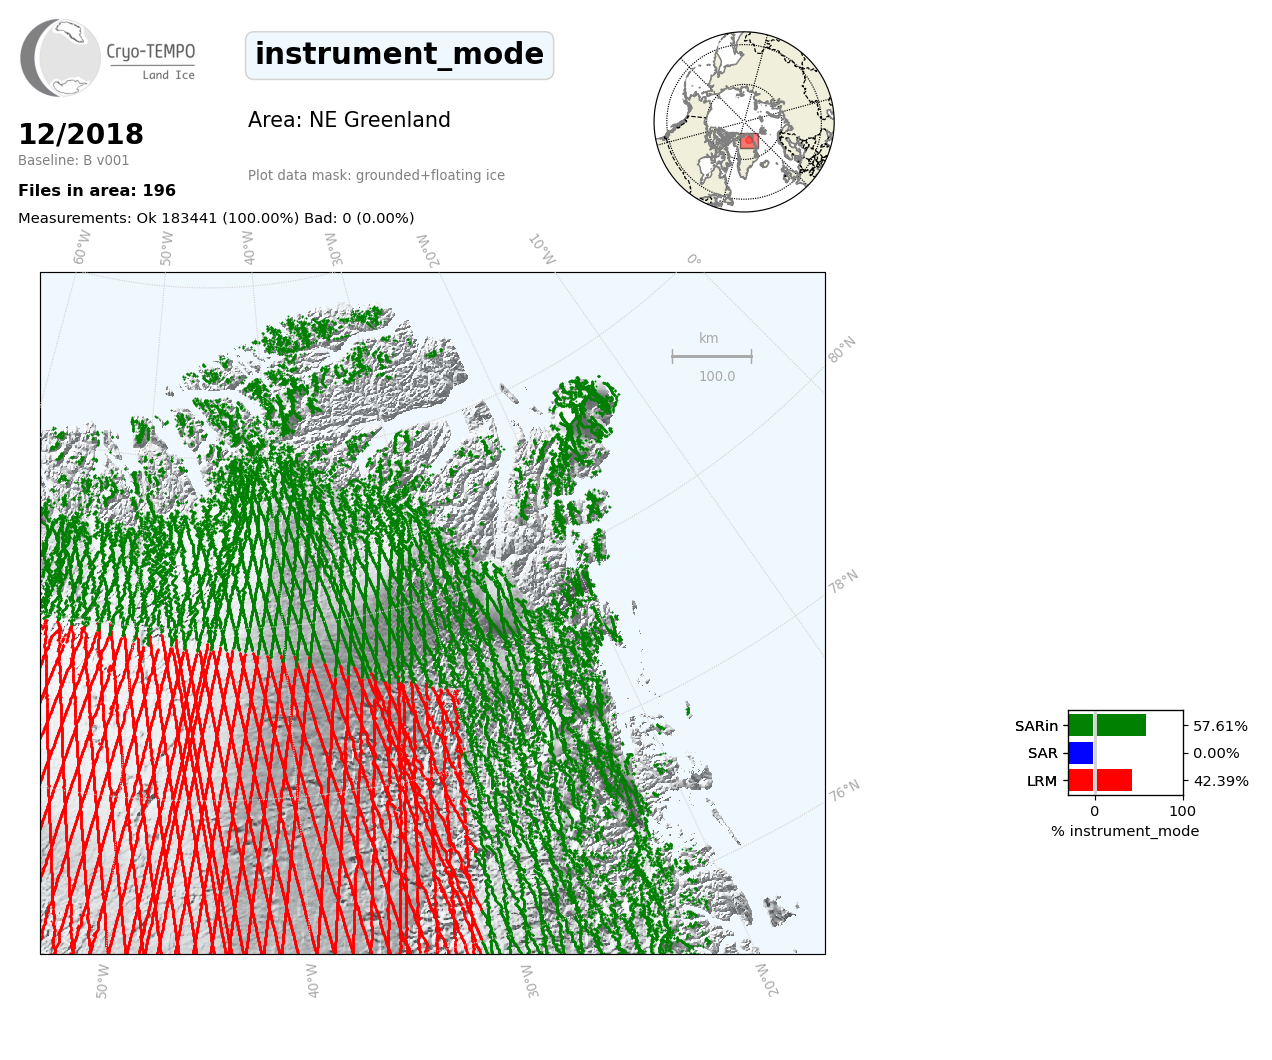This screenshot has height=1060, width=1272.
Task: Click the 60°W top longitude label
Action: point(82,247)
